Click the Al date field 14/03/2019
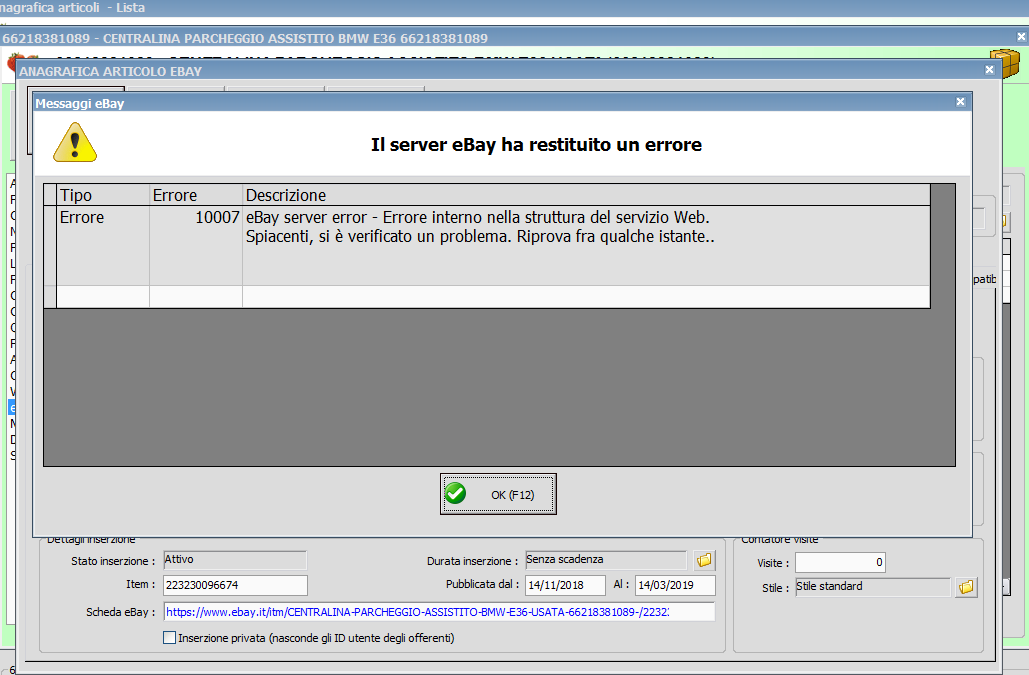This screenshot has width=1029, height=675. coord(675,585)
